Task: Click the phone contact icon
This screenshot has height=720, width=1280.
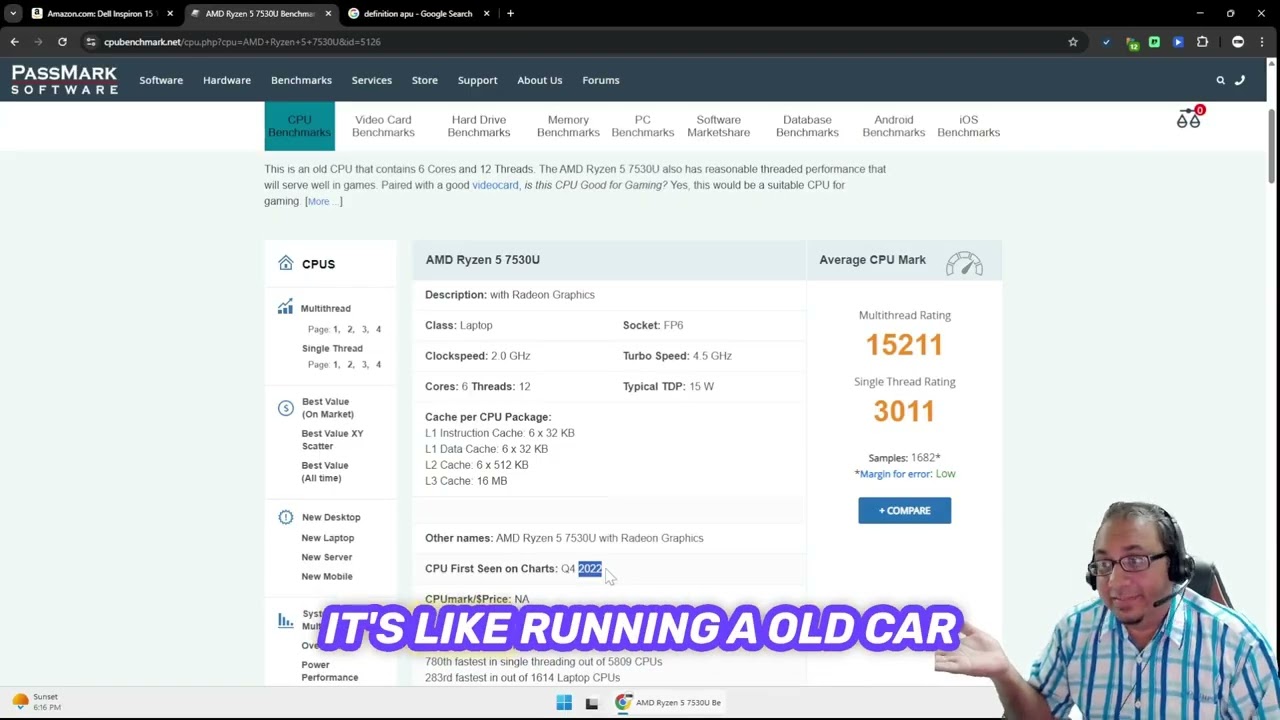Action: 1240,80
